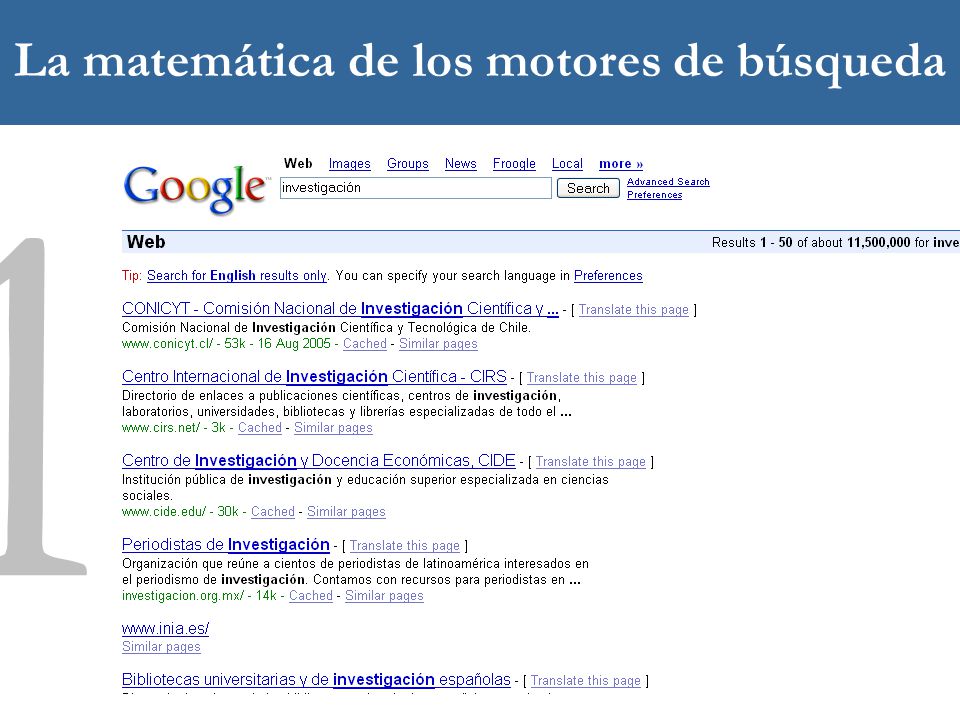The height and width of the screenshot is (720, 960).
Task: Open Centro de Investigación y Docencia Económicas, CIDE
Action: 318,460
